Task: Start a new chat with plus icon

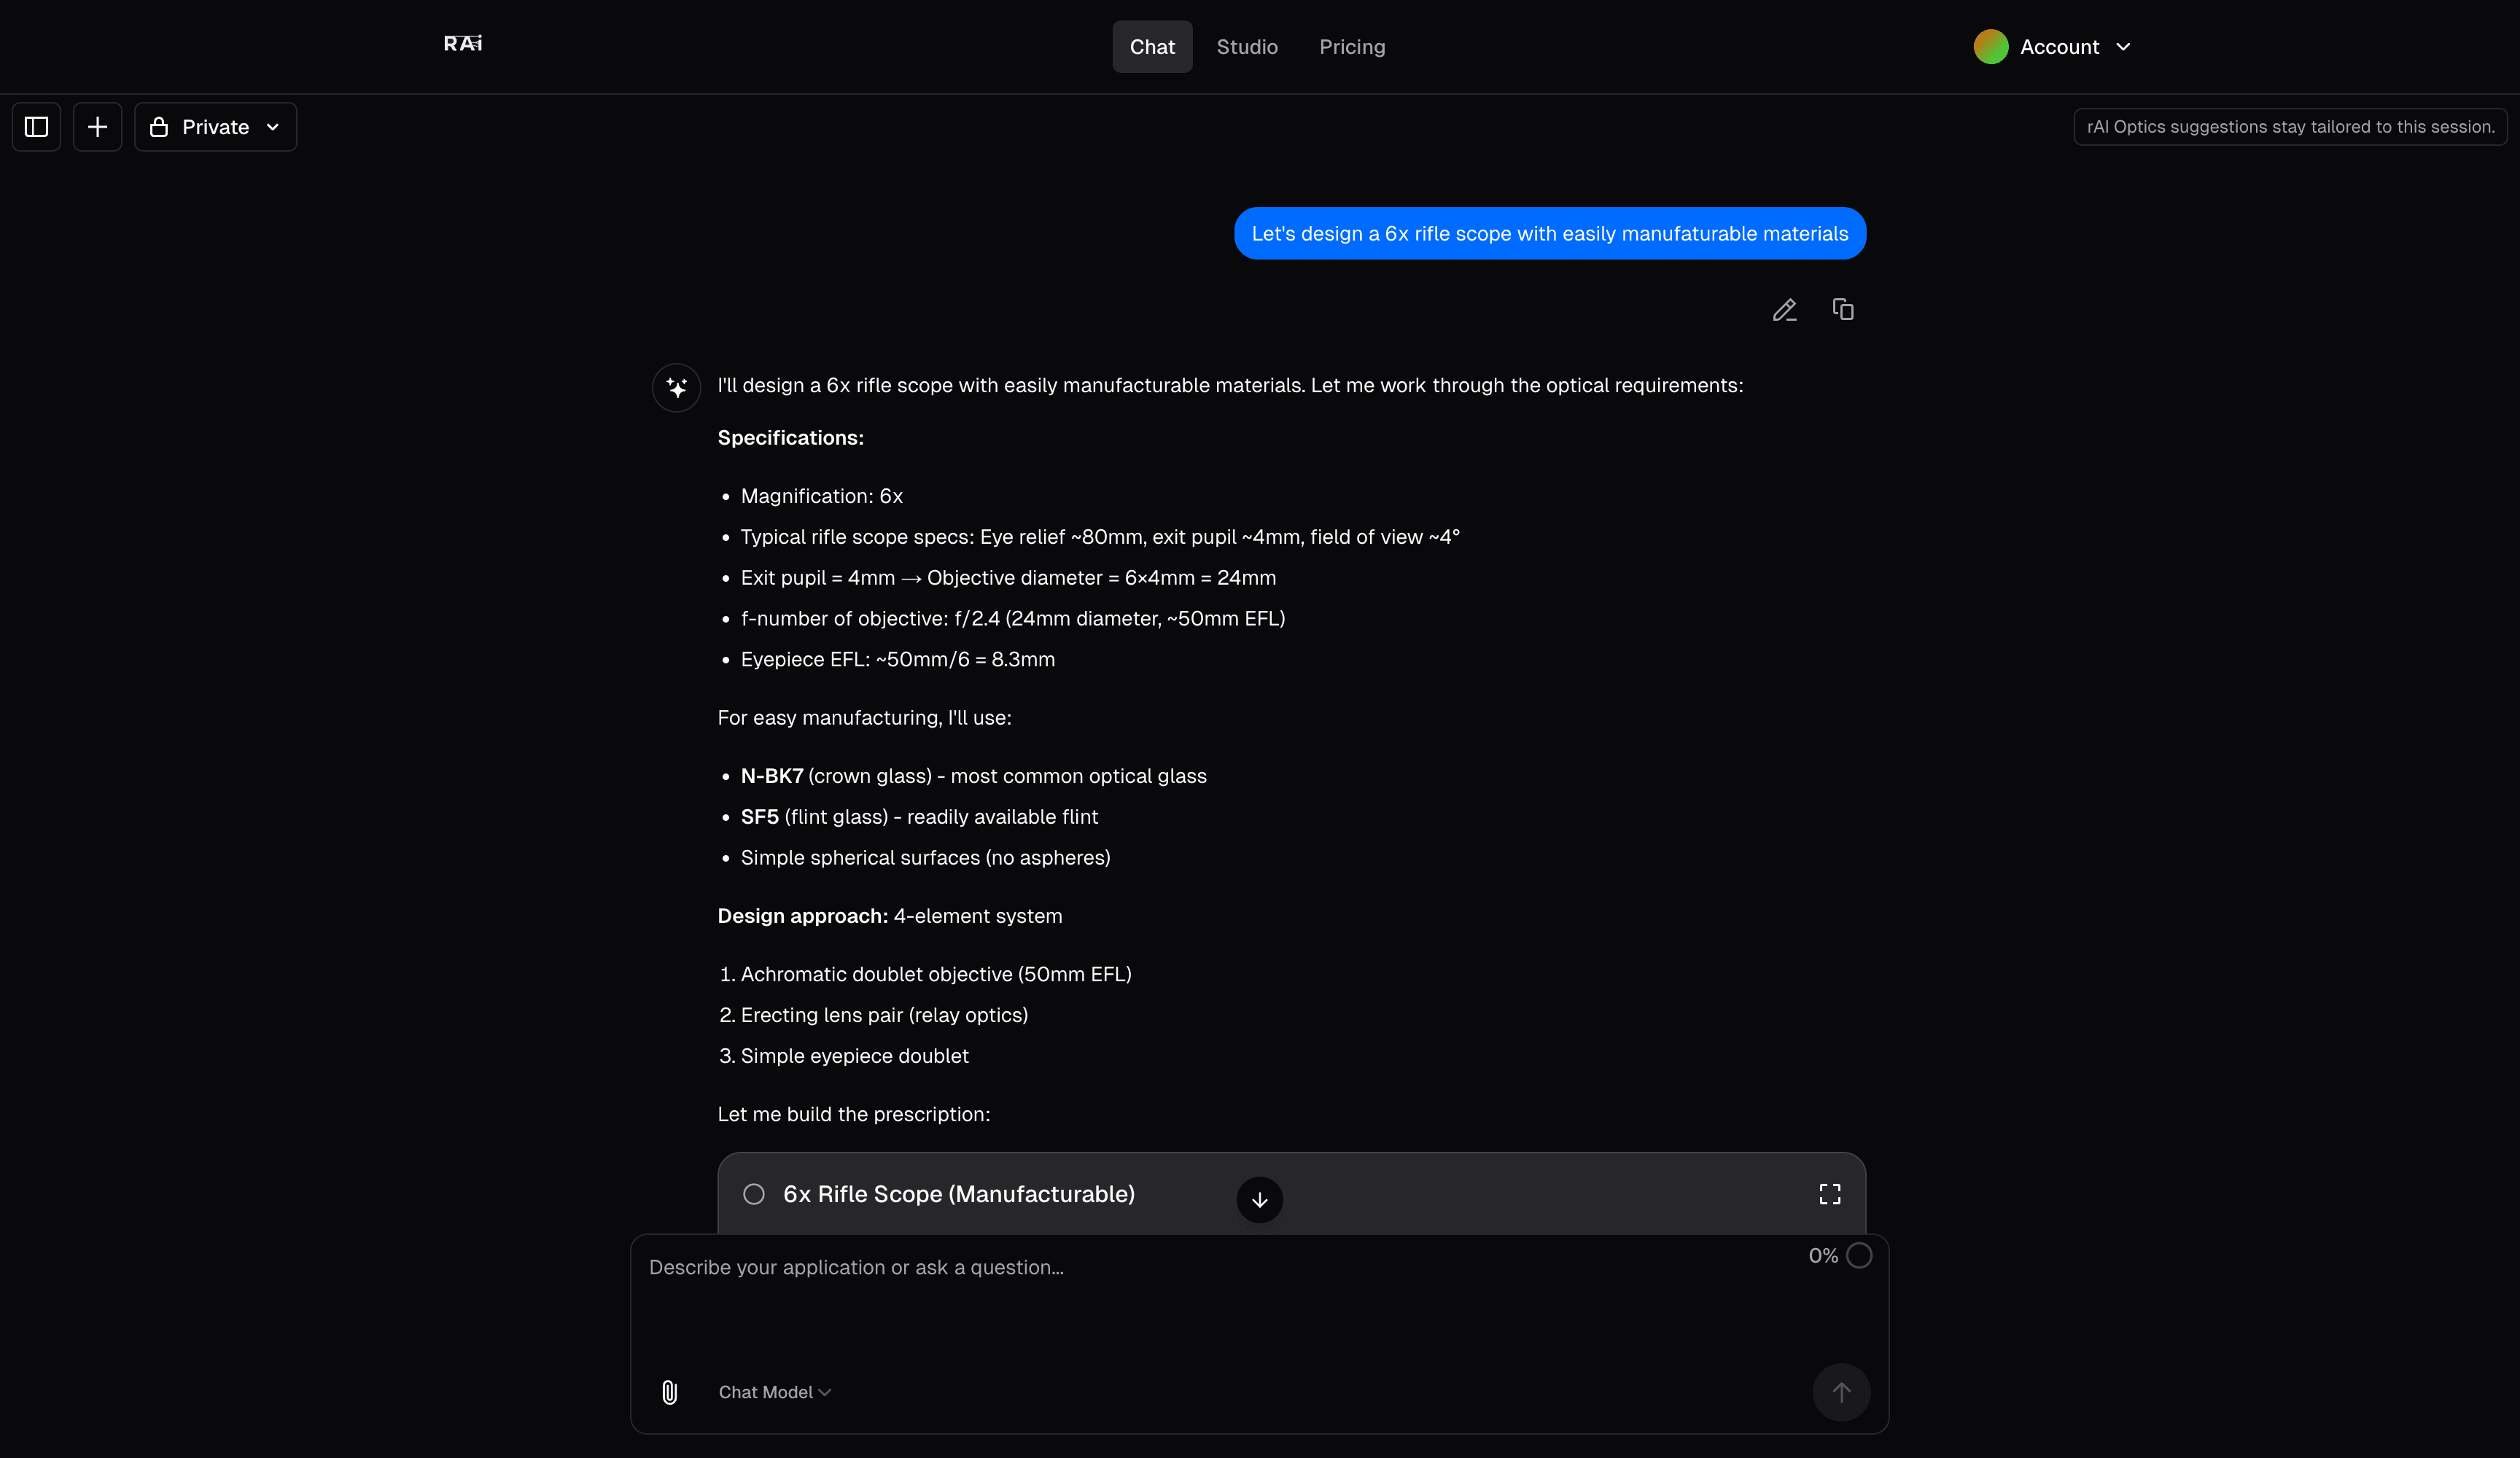Action: click(97, 127)
